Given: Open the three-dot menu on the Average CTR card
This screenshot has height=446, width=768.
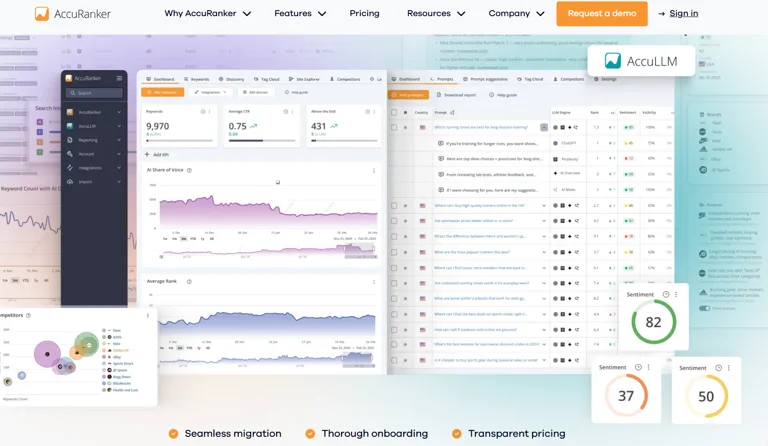Looking at the screenshot, I should (x=292, y=112).
